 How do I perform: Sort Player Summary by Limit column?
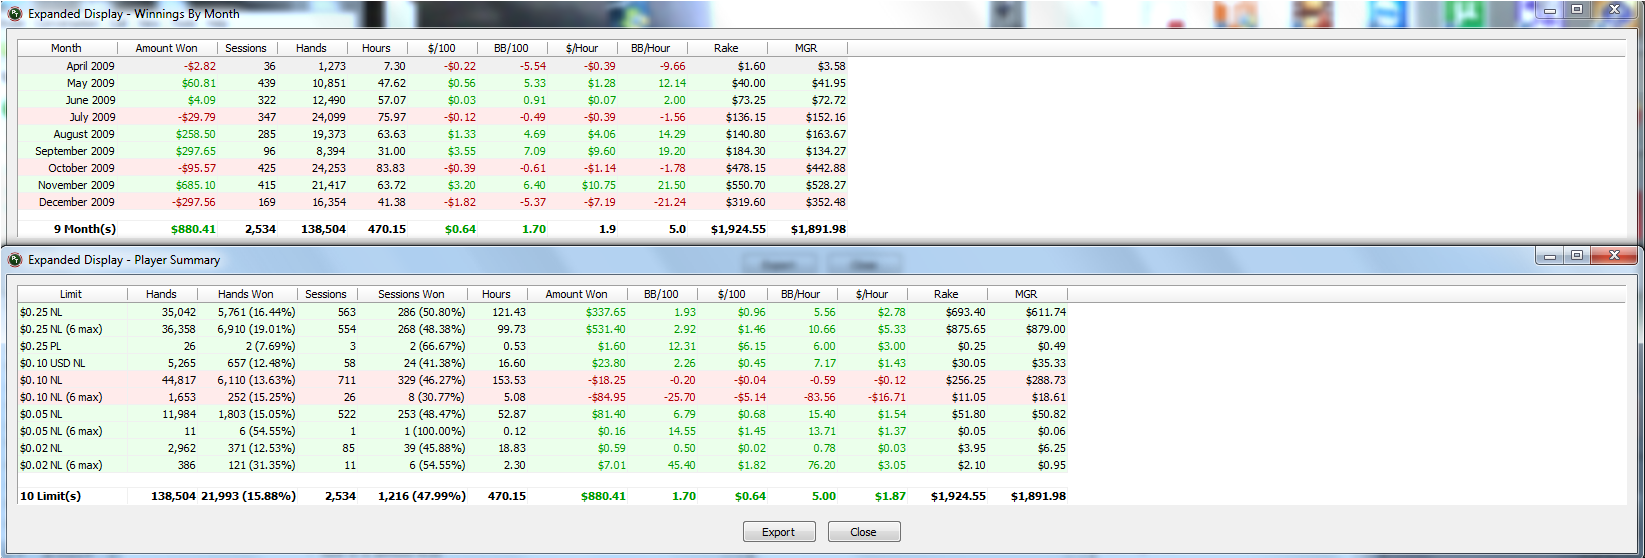71,294
